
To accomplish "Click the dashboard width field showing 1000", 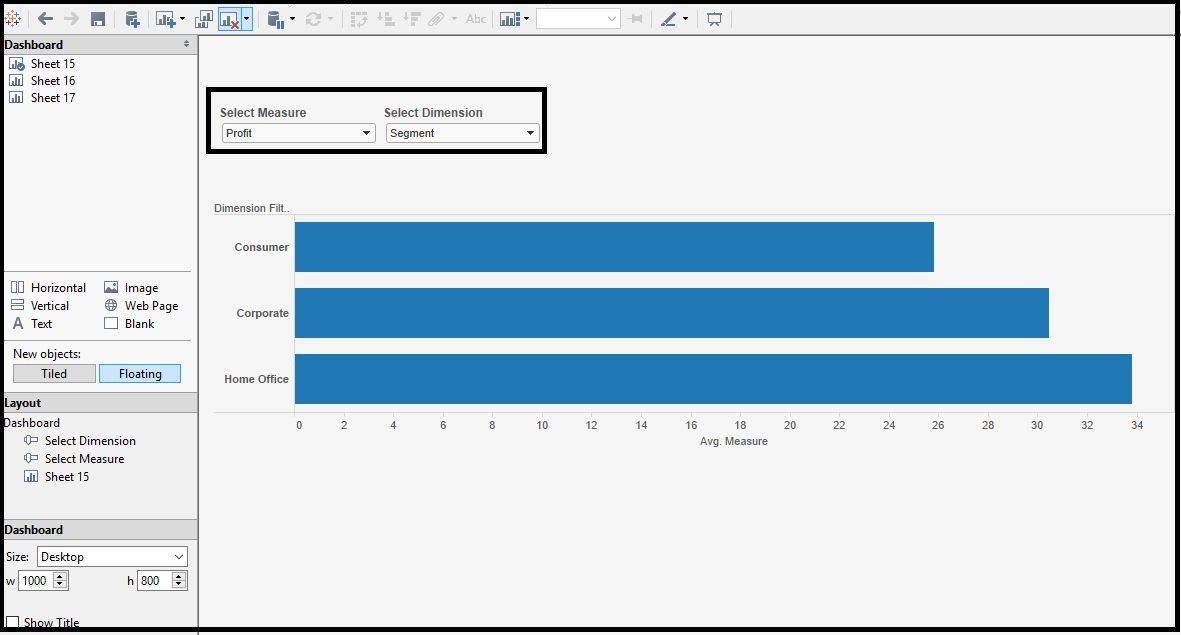I will point(38,580).
